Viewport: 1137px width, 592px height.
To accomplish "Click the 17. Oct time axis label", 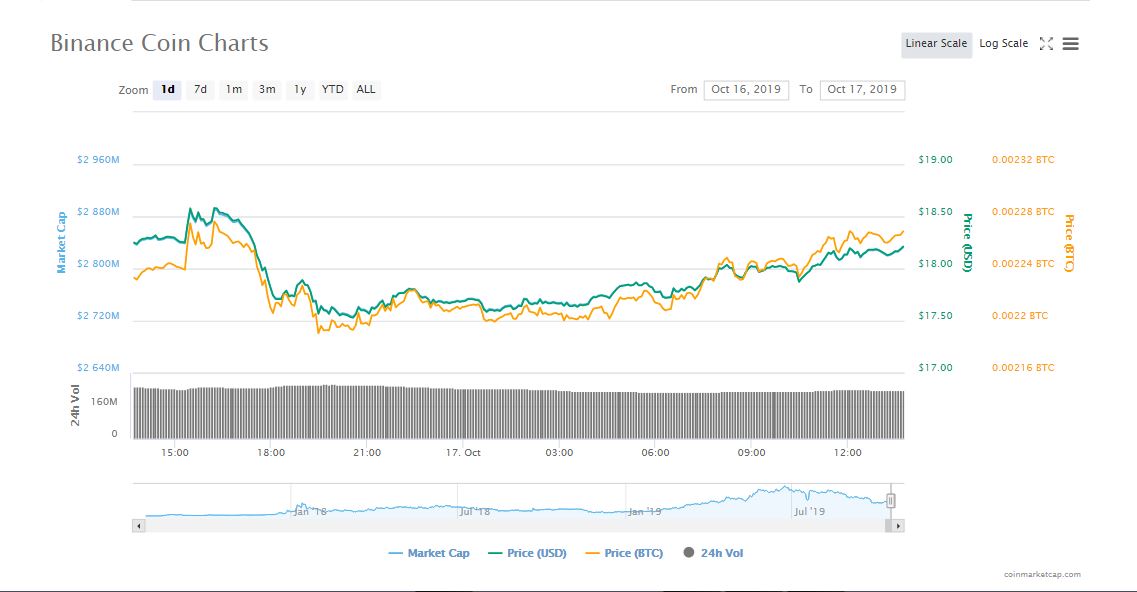I will pos(463,453).
